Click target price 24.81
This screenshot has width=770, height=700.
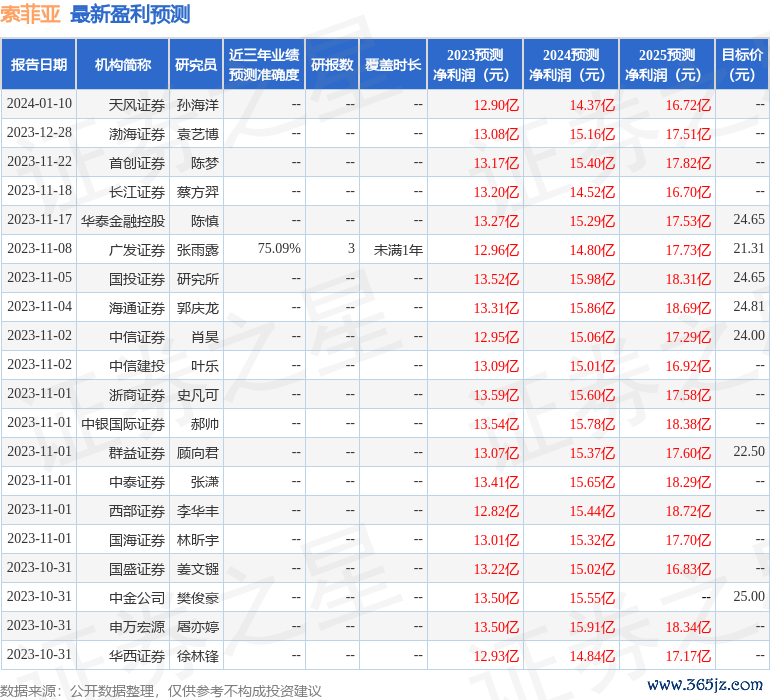pos(749,307)
